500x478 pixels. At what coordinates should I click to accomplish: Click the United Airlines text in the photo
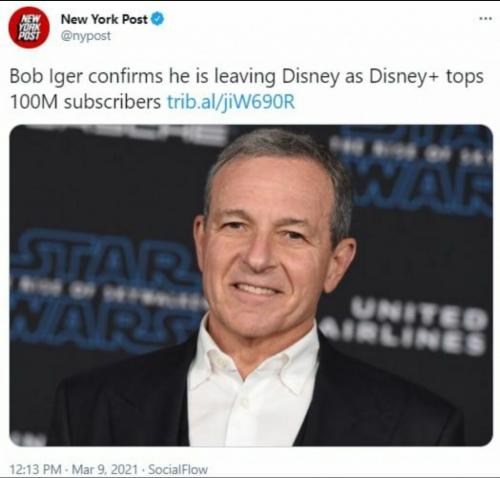coord(405,325)
